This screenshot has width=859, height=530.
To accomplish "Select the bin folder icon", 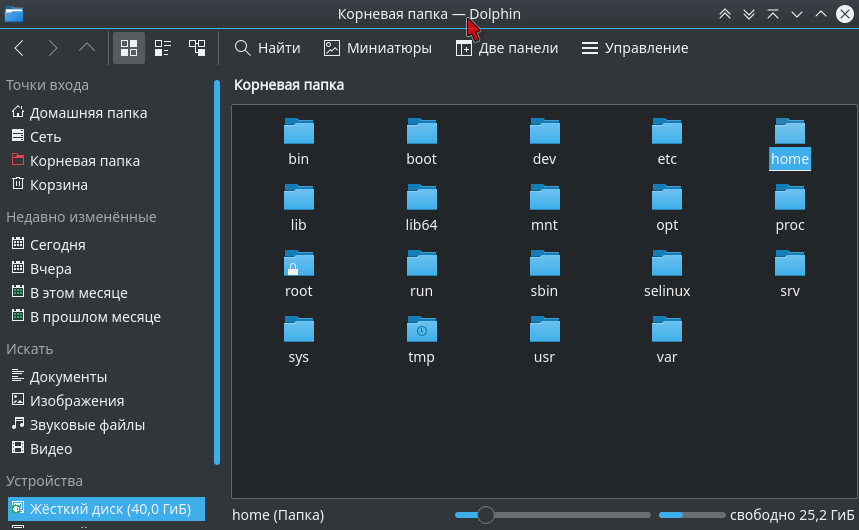I will pos(299,132).
